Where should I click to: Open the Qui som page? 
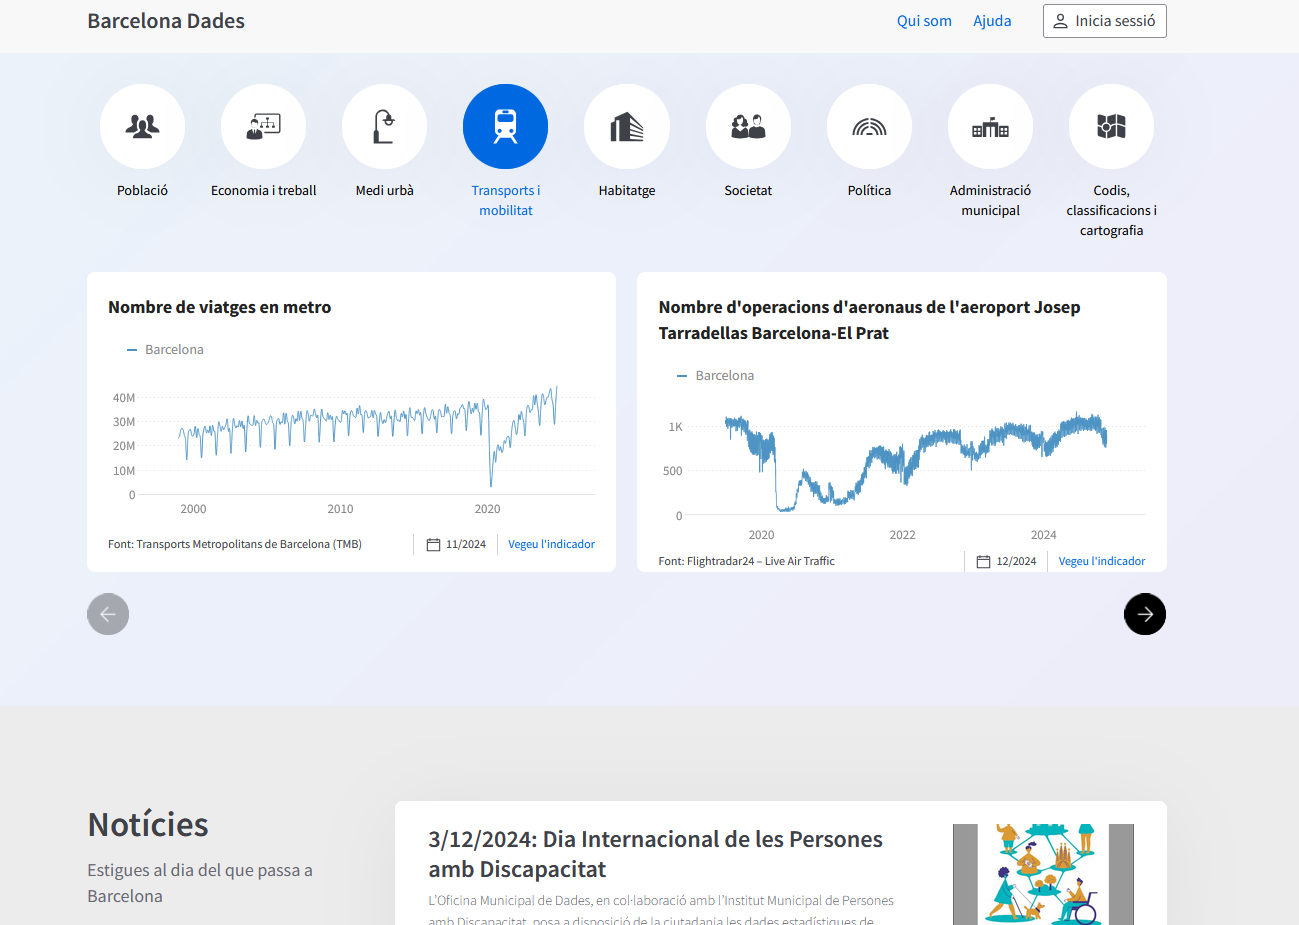click(x=923, y=21)
